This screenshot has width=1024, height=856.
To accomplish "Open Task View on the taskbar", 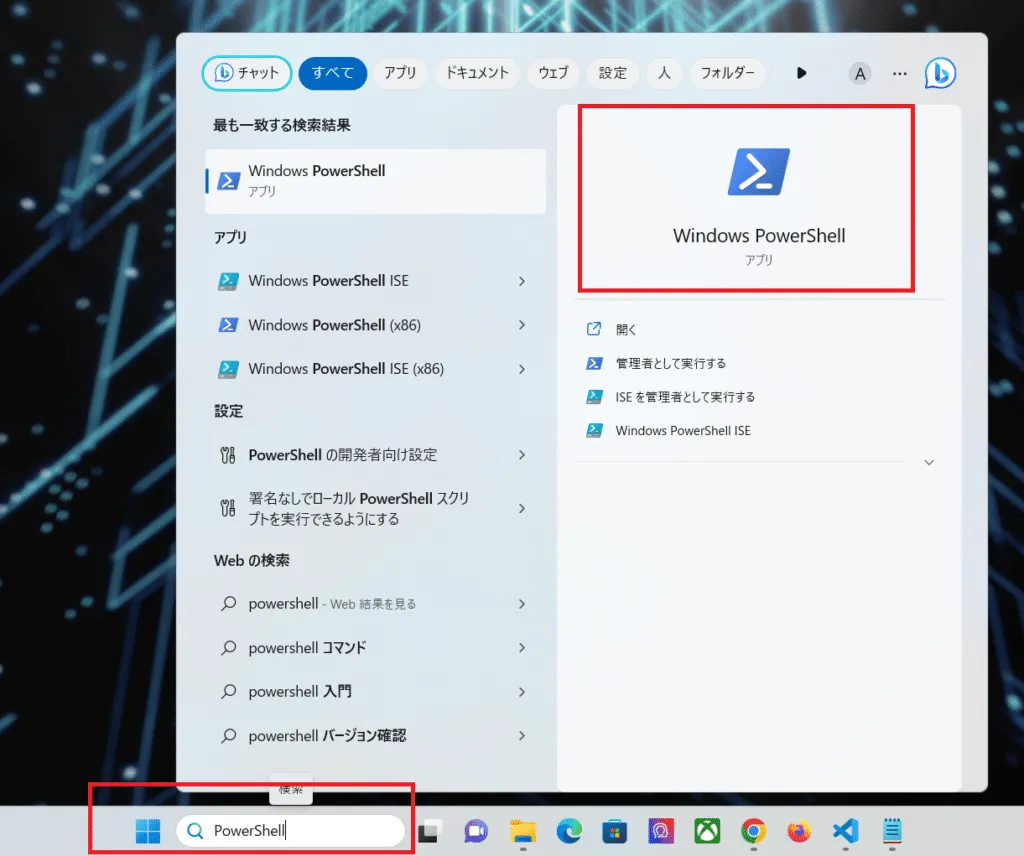I will (429, 831).
